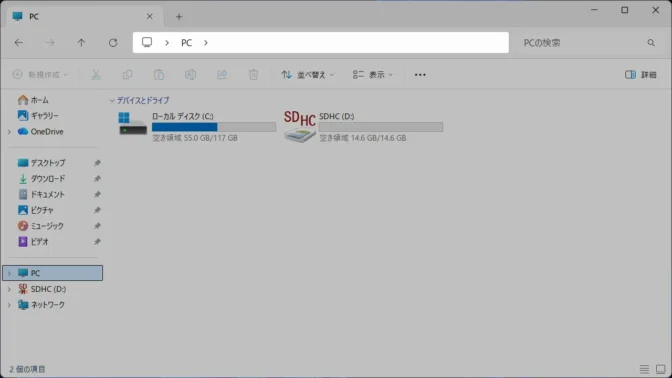The width and height of the screenshot is (672, 378).
Task: Go up one folder level
Action: pyautogui.click(x=81, y=42)
